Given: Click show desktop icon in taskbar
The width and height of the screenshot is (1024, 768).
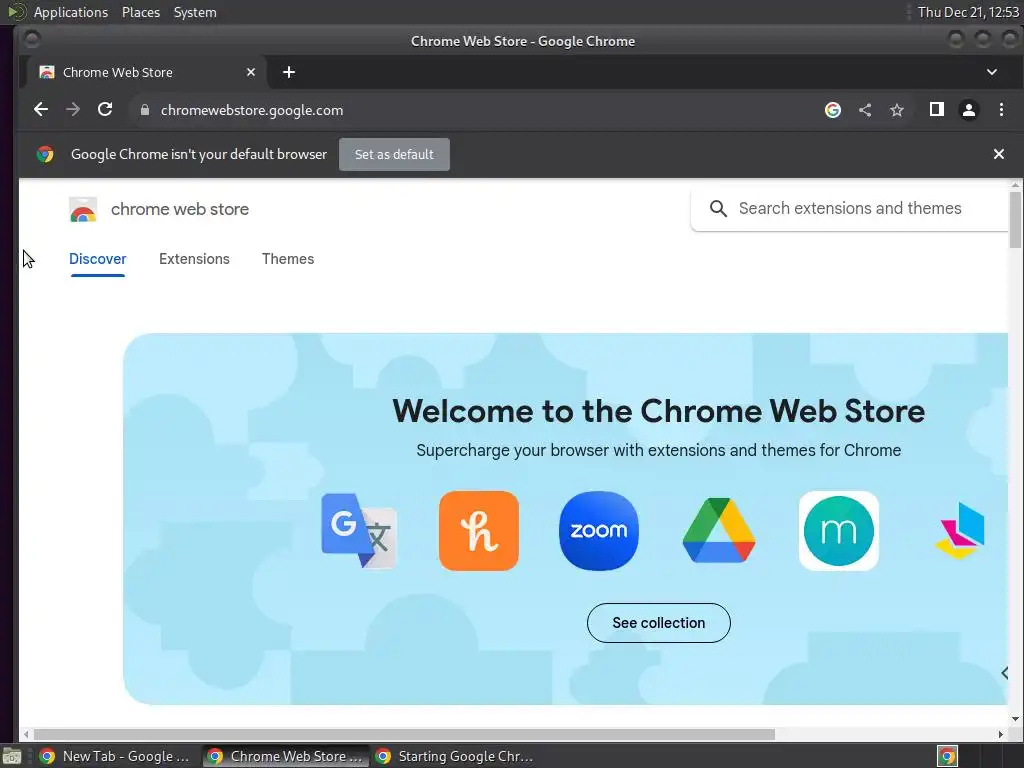Looking at the screenshot, I should coord(12,756).
